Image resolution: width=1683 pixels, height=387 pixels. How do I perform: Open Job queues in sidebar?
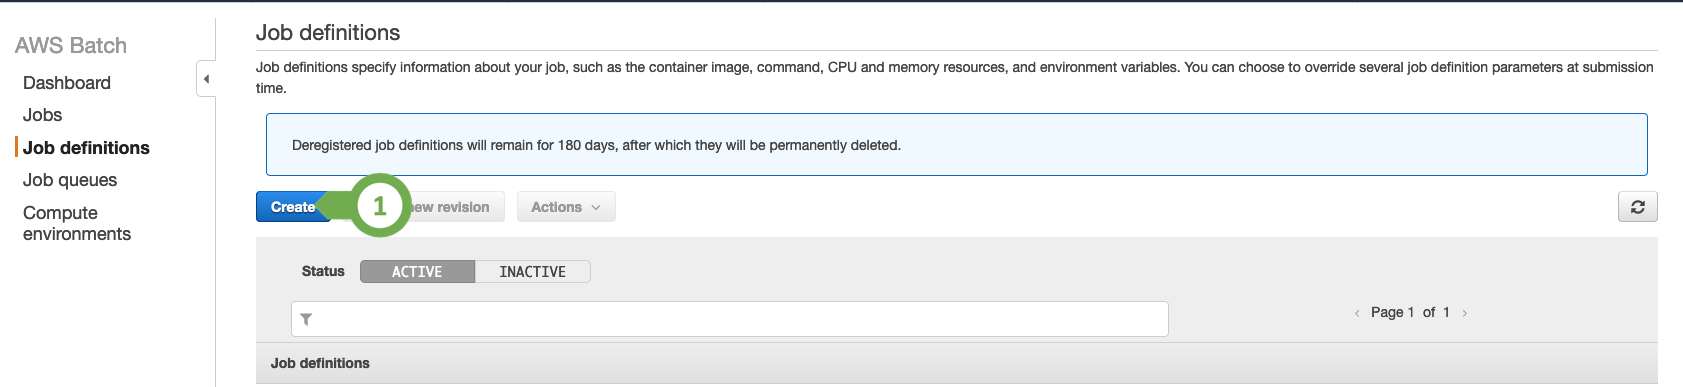click(x=70, y=180)
